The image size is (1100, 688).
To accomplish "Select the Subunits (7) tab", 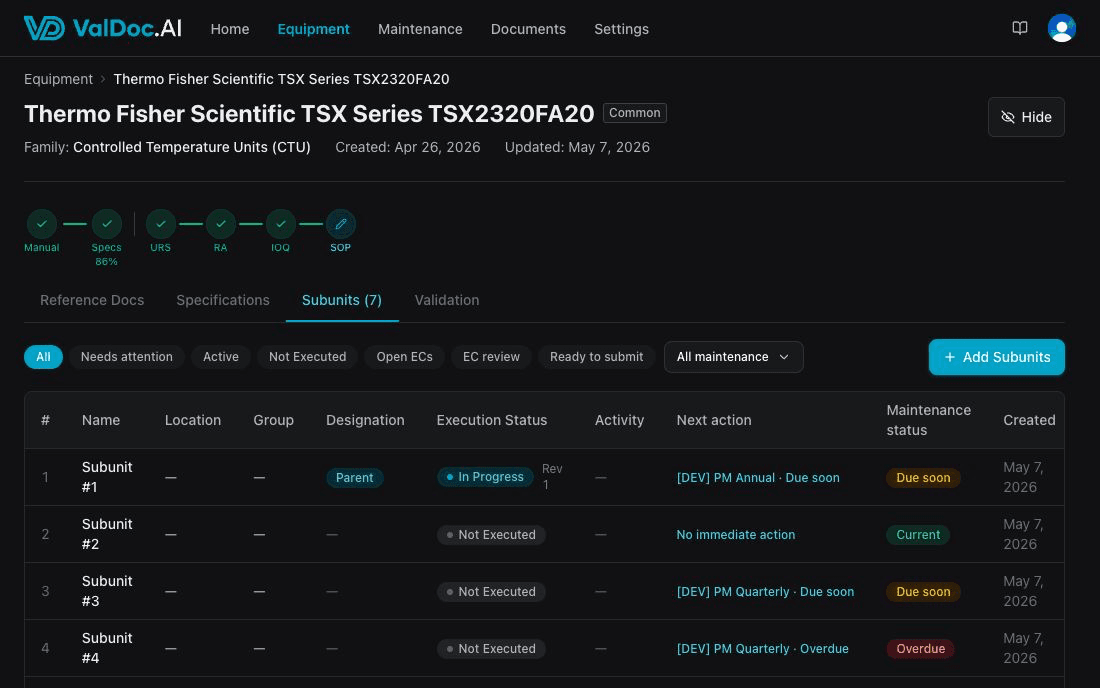I will [x=342, y=300].
